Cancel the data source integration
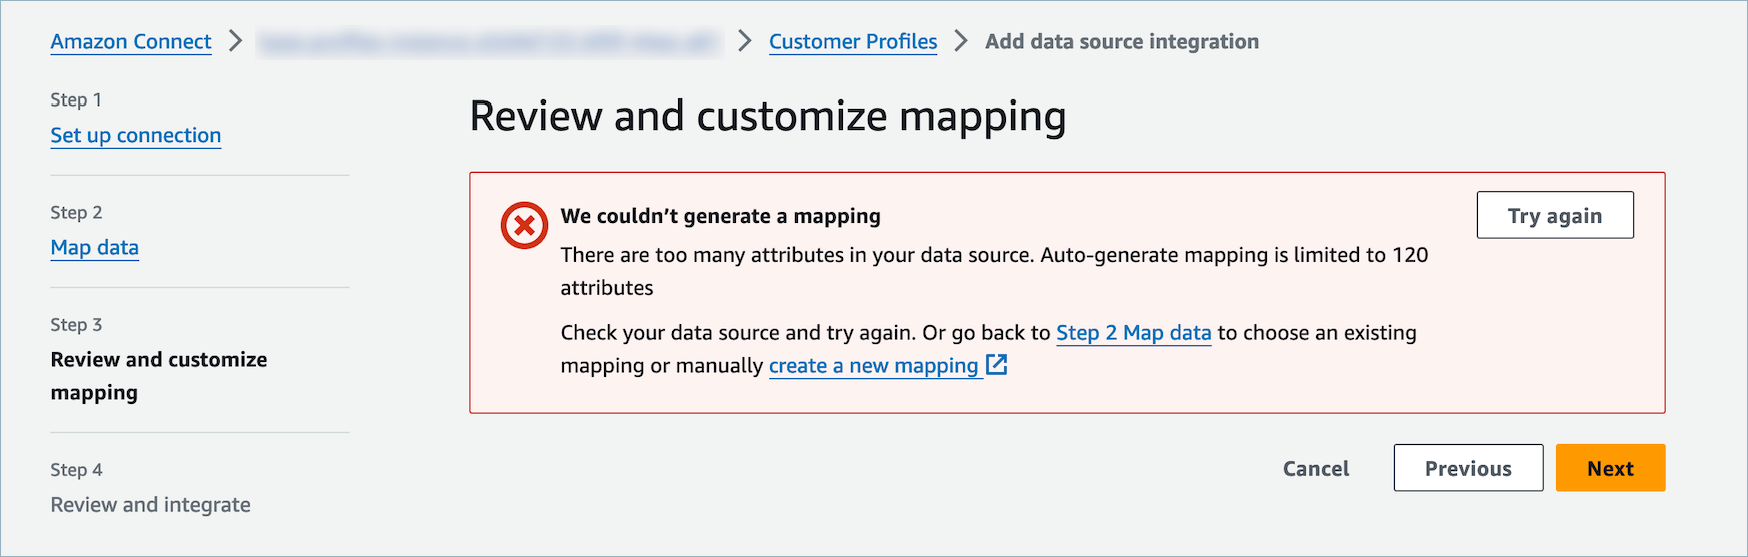1748x557 pixels. point(1315,468)
